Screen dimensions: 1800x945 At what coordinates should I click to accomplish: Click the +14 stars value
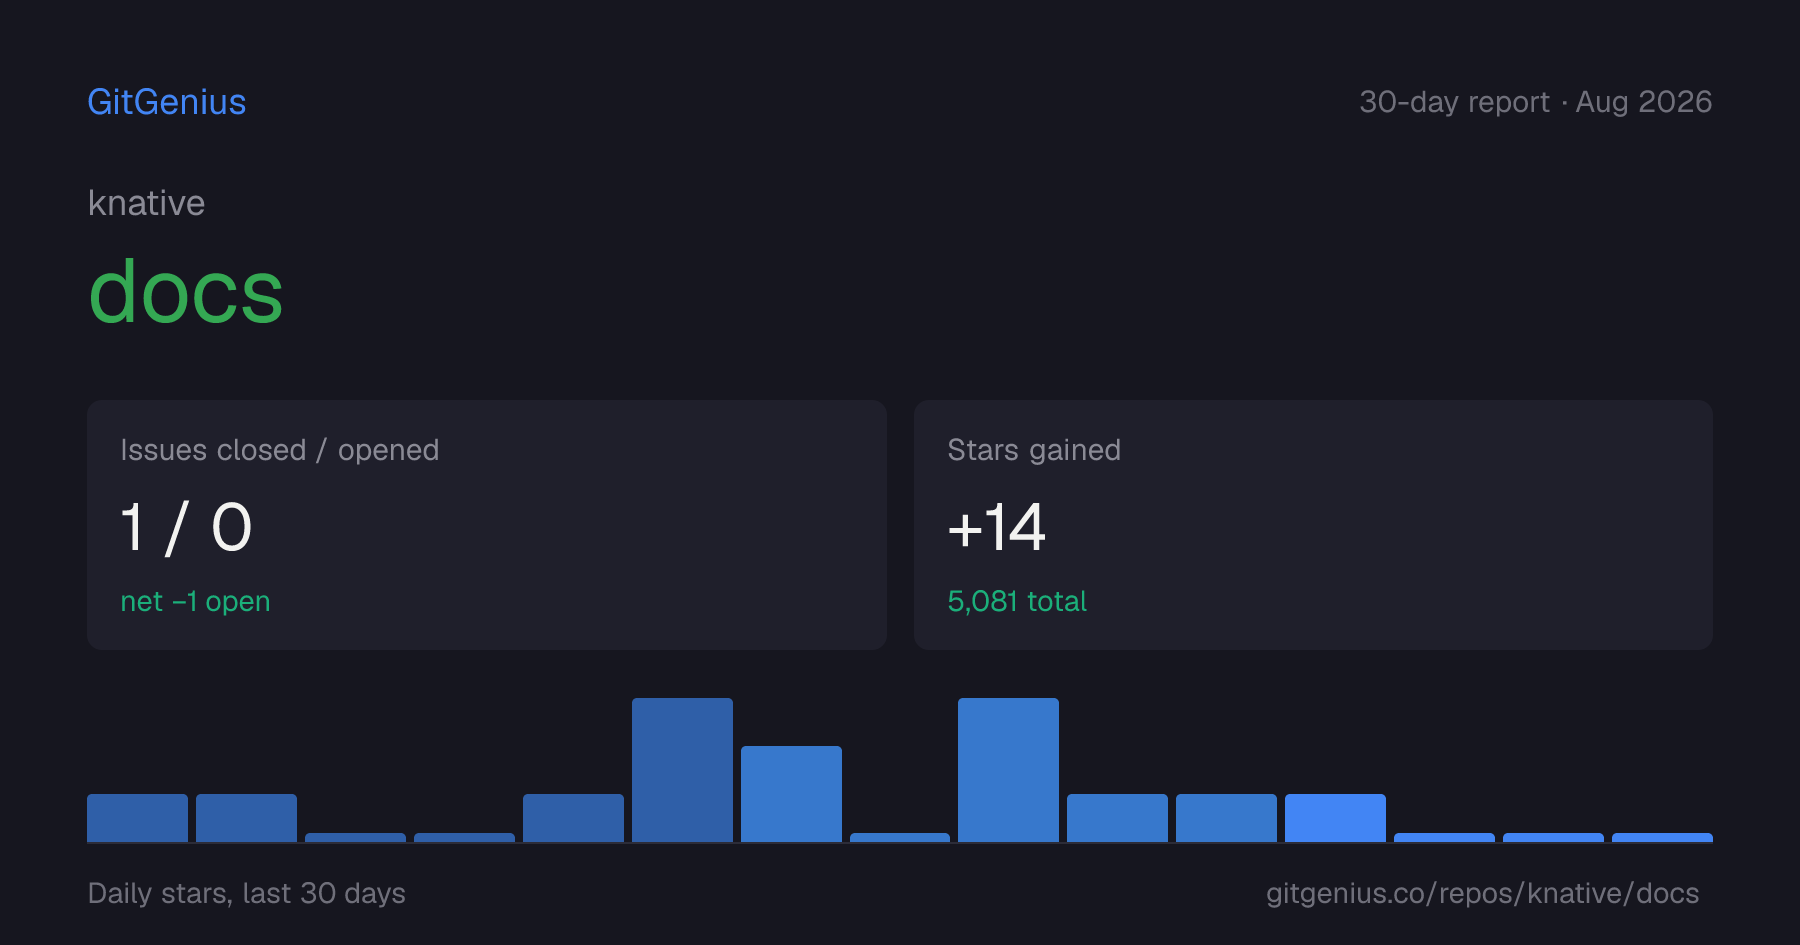[996, 527]
